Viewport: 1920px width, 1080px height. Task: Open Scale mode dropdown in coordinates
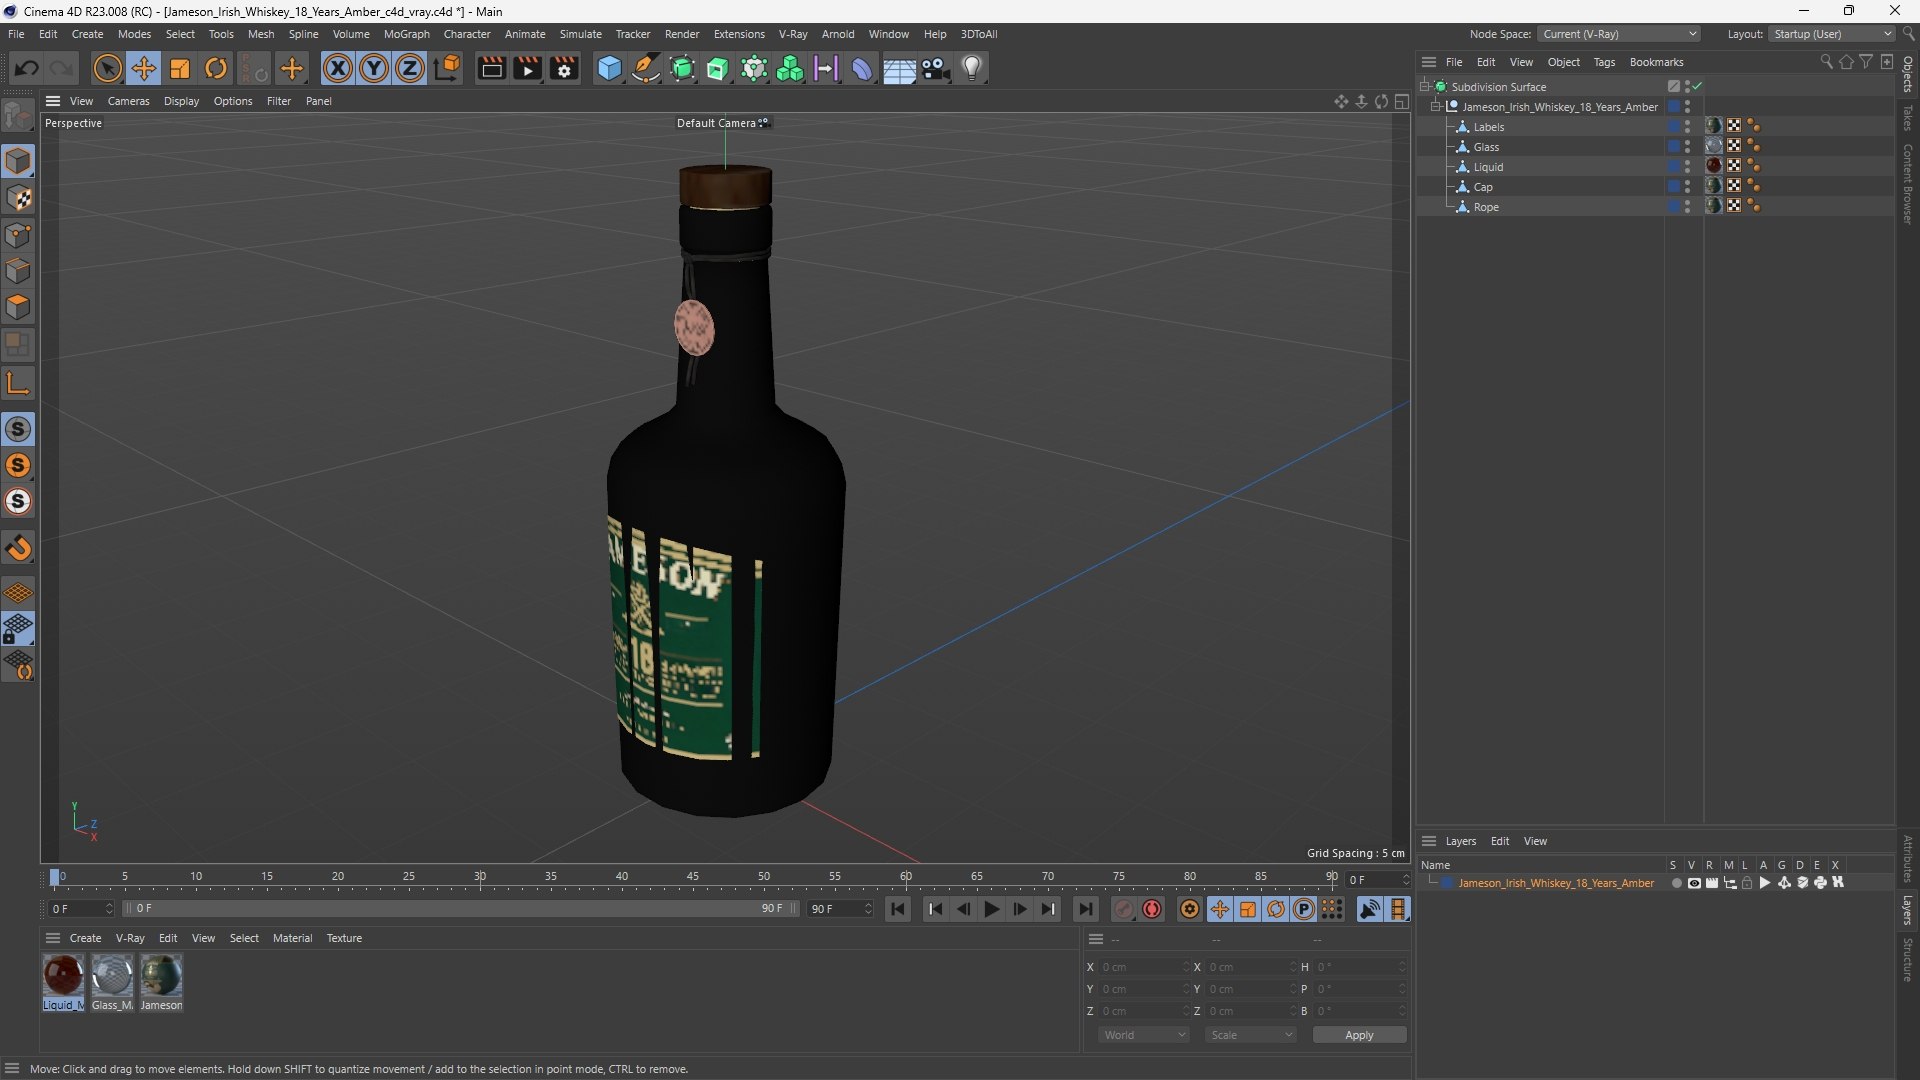(1251, 1035)
